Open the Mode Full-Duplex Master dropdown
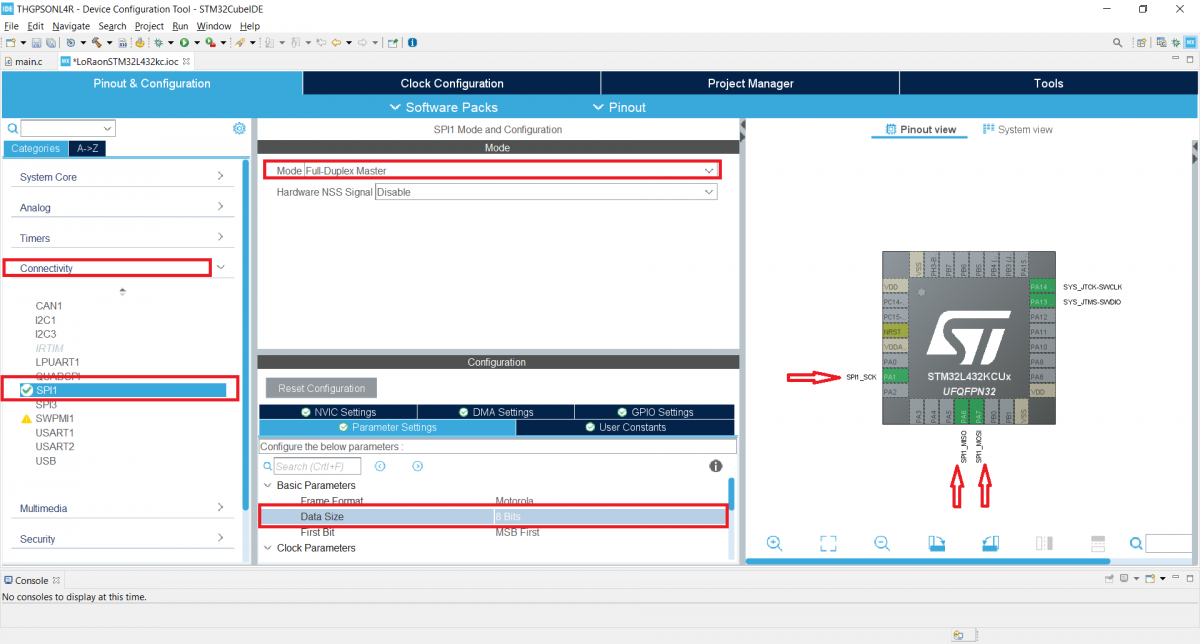The width and height of the screenshot is (1200, 644). tap(510, 171)
